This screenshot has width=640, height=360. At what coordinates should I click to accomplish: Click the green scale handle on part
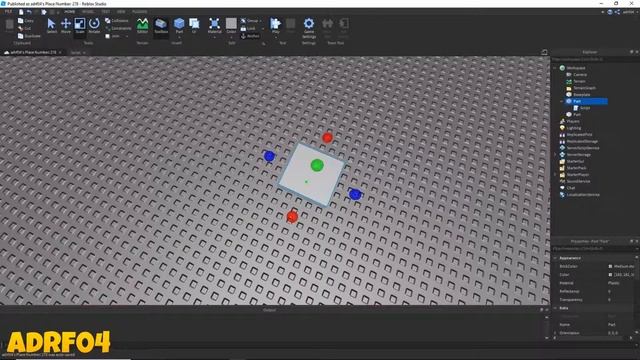(x=317, y=165)
